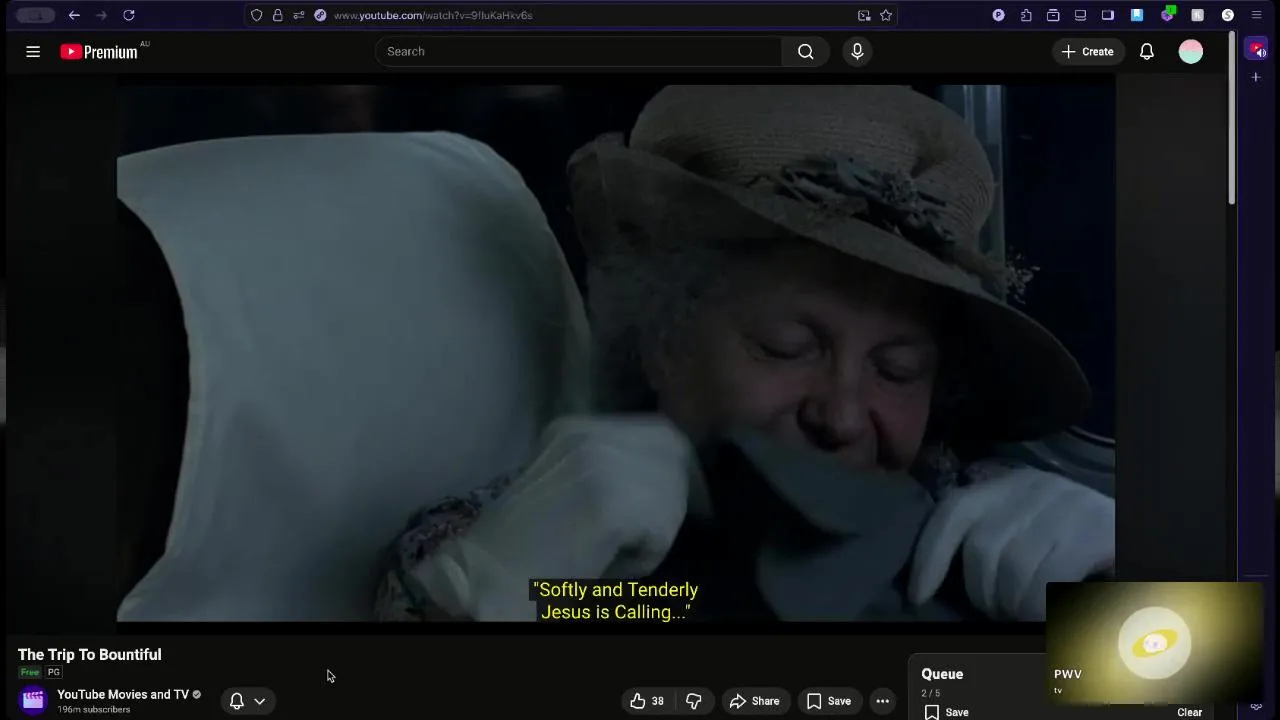This screenshot has width=1280, height=720.
Task: Click the monitor-shaped toolbar icon
Action: pos(1080,15)
